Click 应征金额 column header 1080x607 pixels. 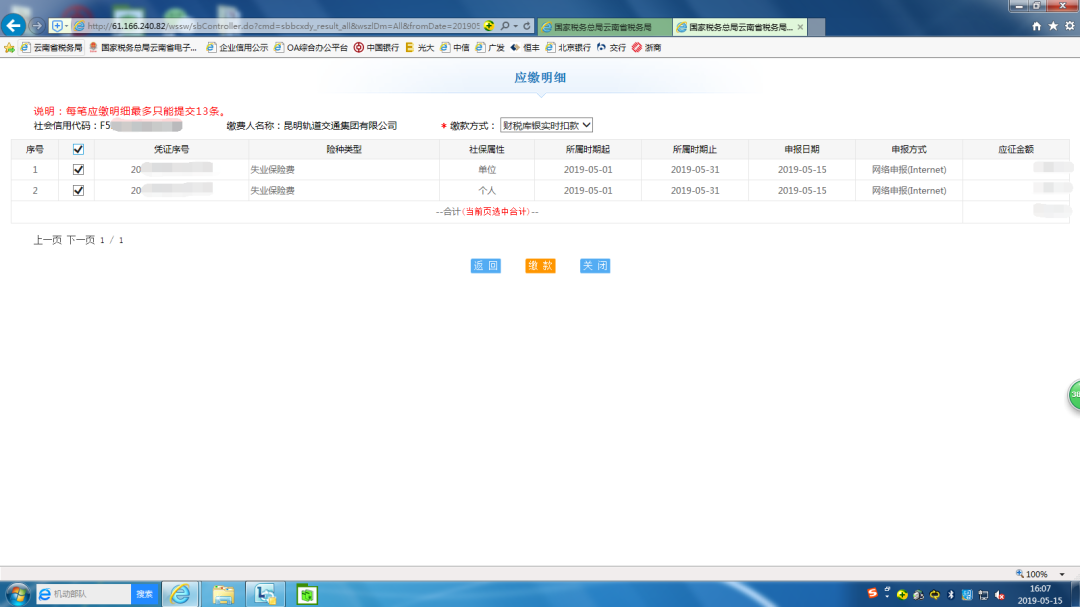pos(1016,149)
